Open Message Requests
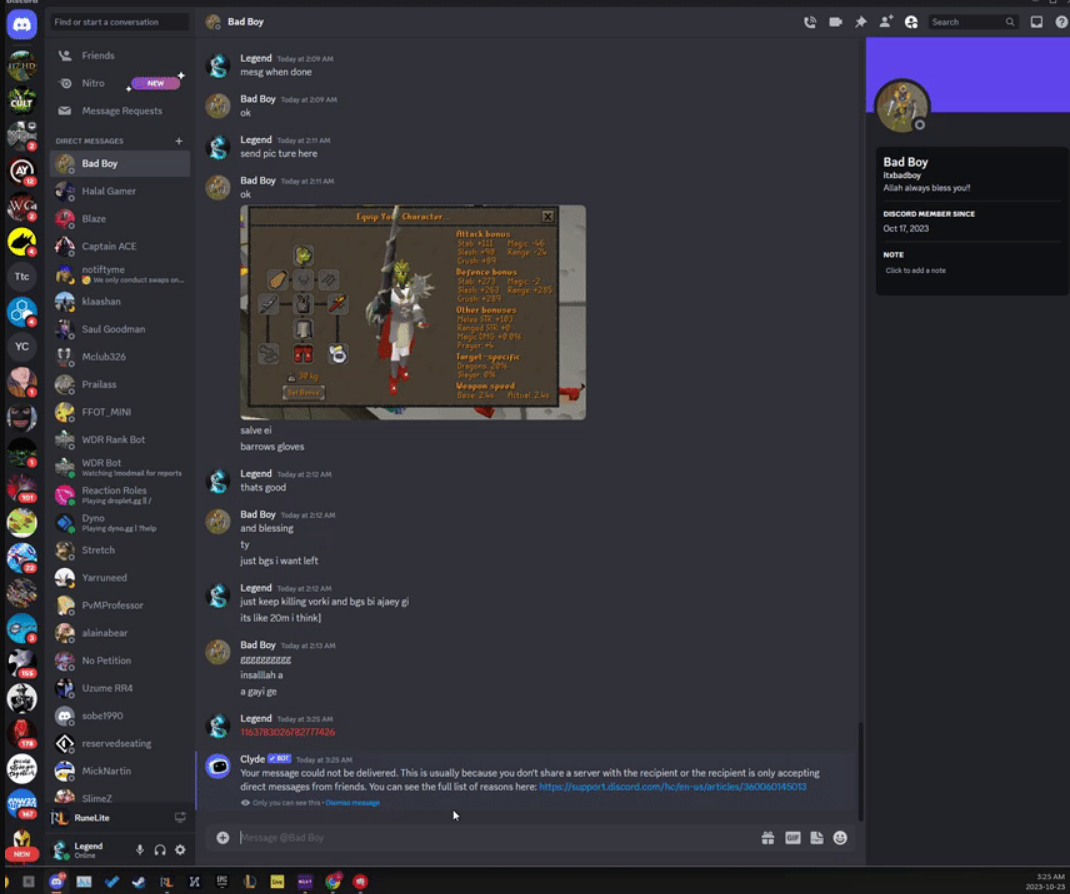Image resolution: width=1070 pixels, height=894 pixels. point(120,111)
